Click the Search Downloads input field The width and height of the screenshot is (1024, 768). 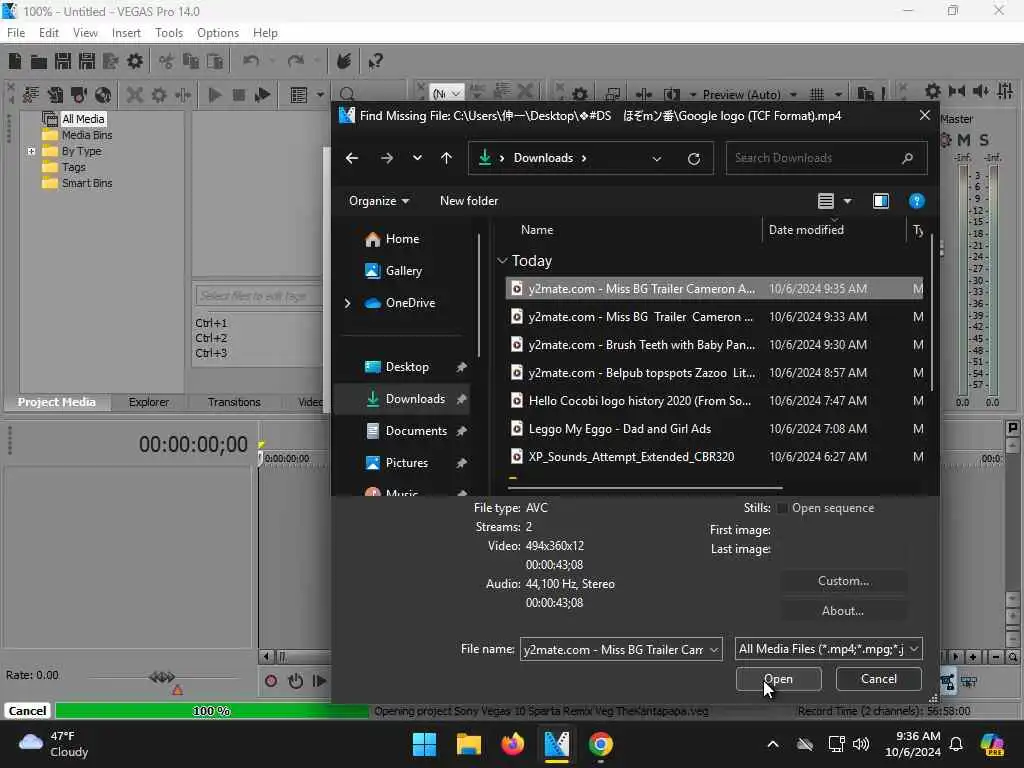(x=826, y=158)
